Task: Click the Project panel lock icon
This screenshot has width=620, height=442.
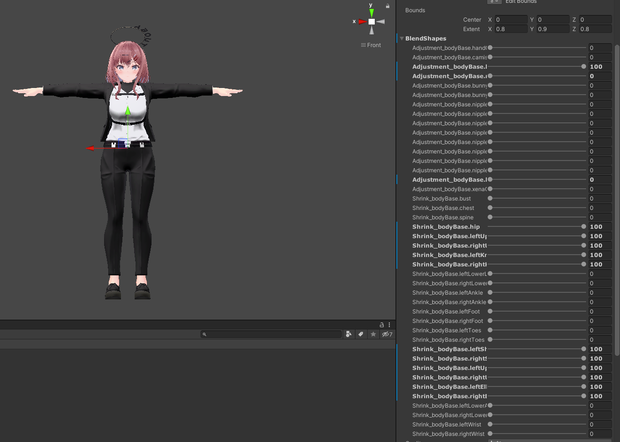Action: (x=382, y=325)
